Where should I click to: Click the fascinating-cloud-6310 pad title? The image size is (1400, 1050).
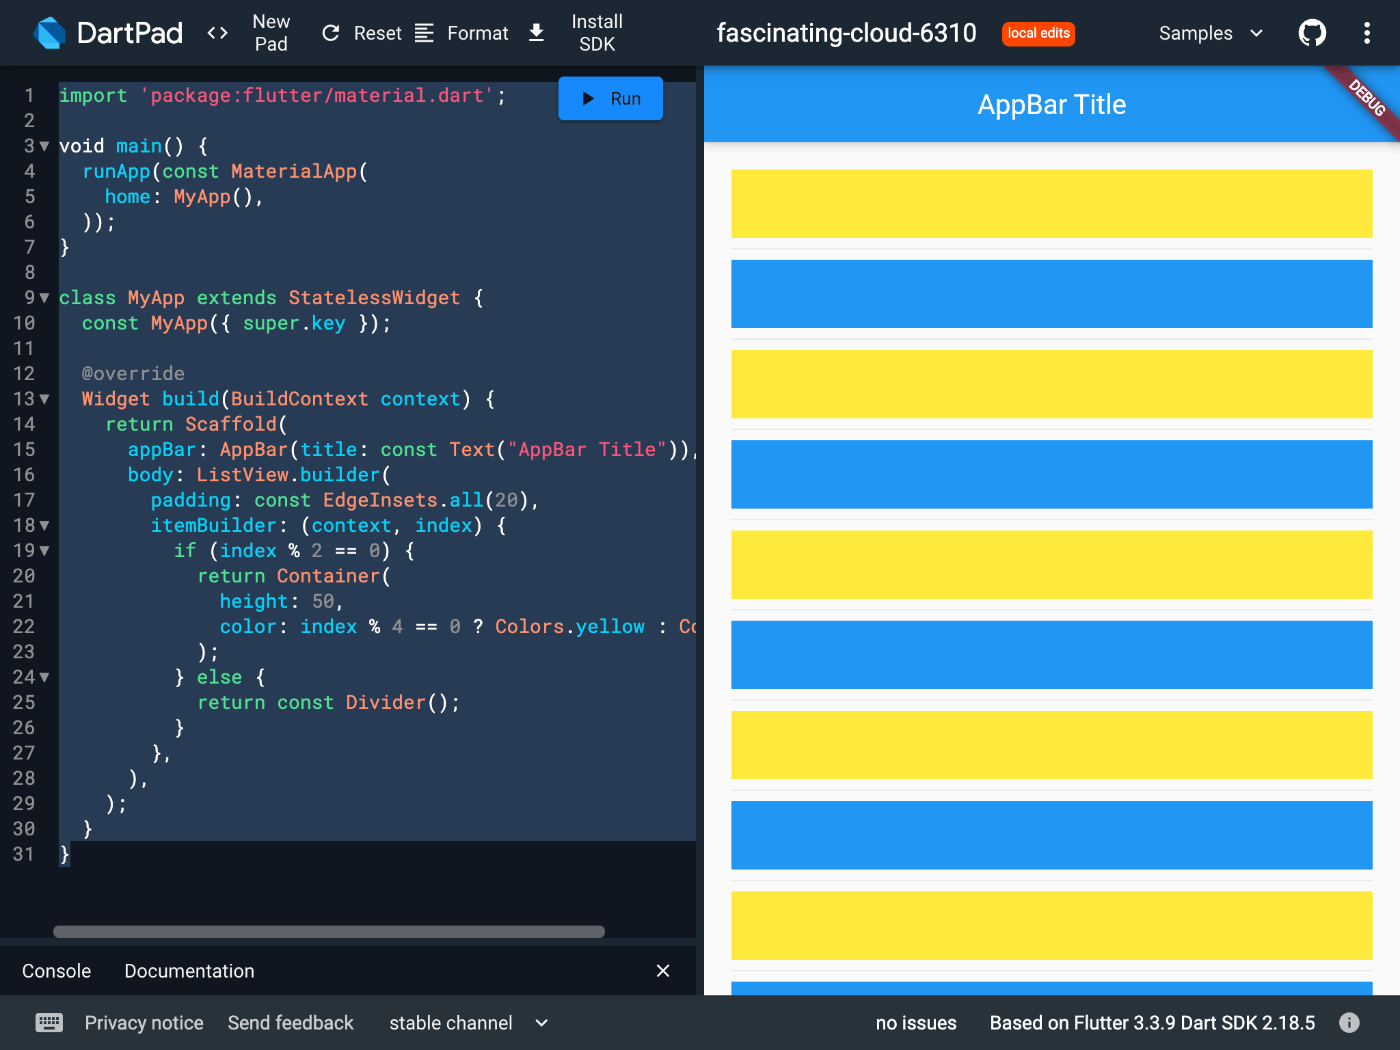[x=846, y=33]
